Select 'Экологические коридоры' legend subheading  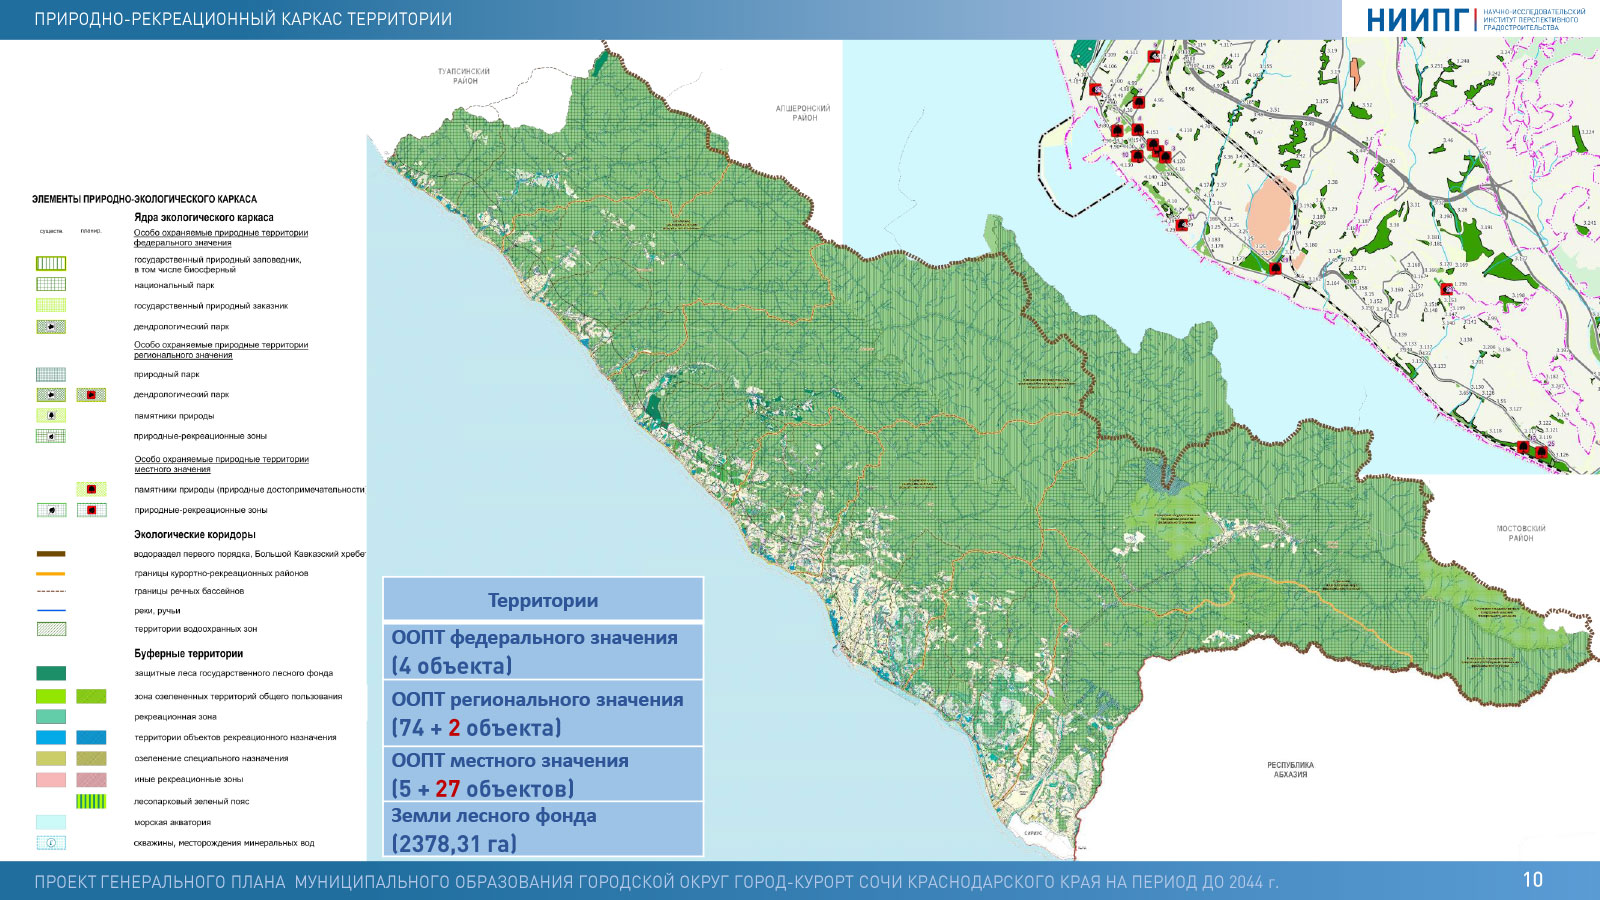pyautogui.click(x=195, y=535)
